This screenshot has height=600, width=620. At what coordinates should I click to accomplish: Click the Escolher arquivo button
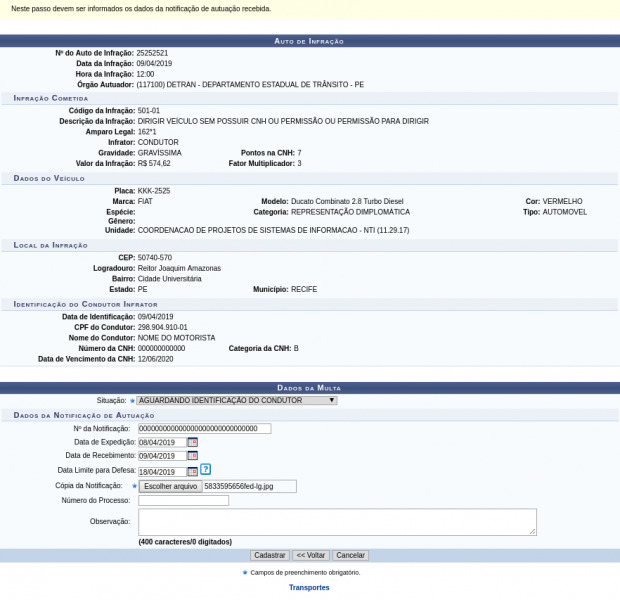(x=170, y=486)
